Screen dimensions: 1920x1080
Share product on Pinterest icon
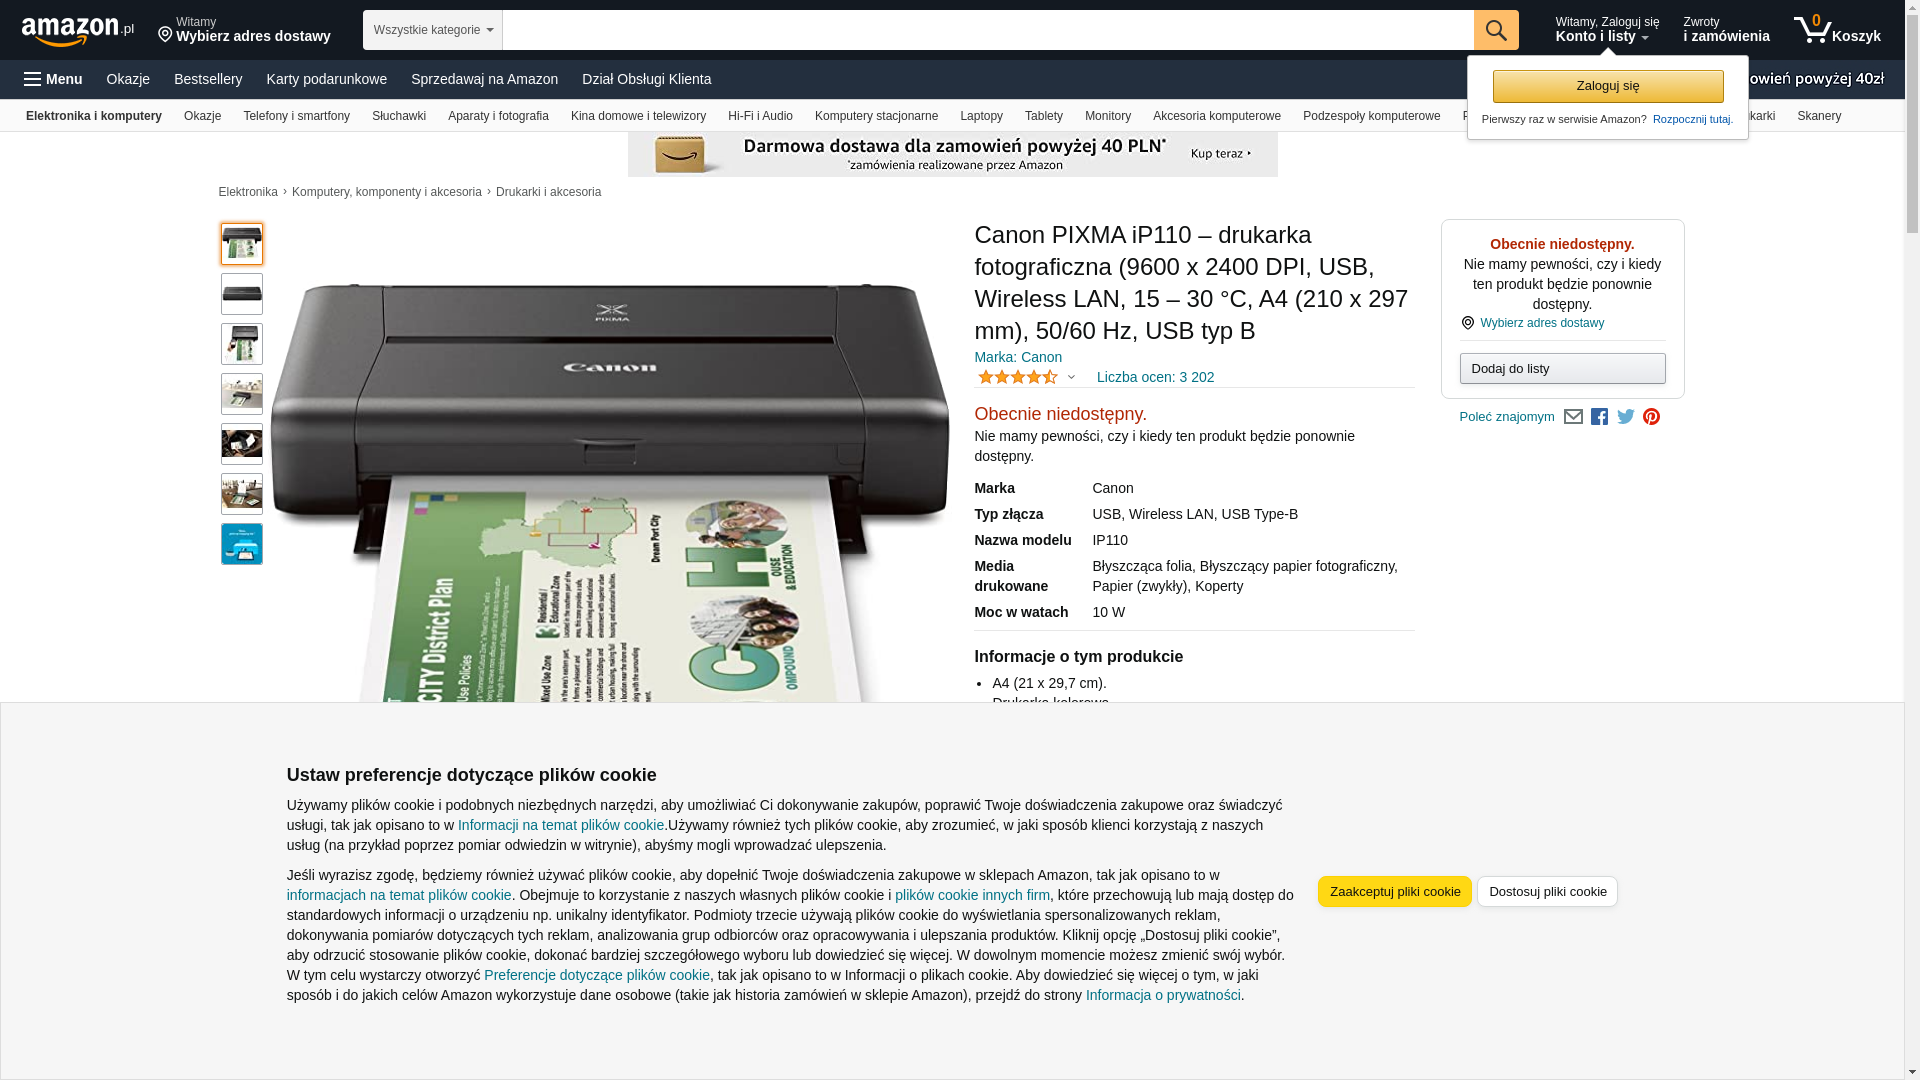click(1651, 417)
